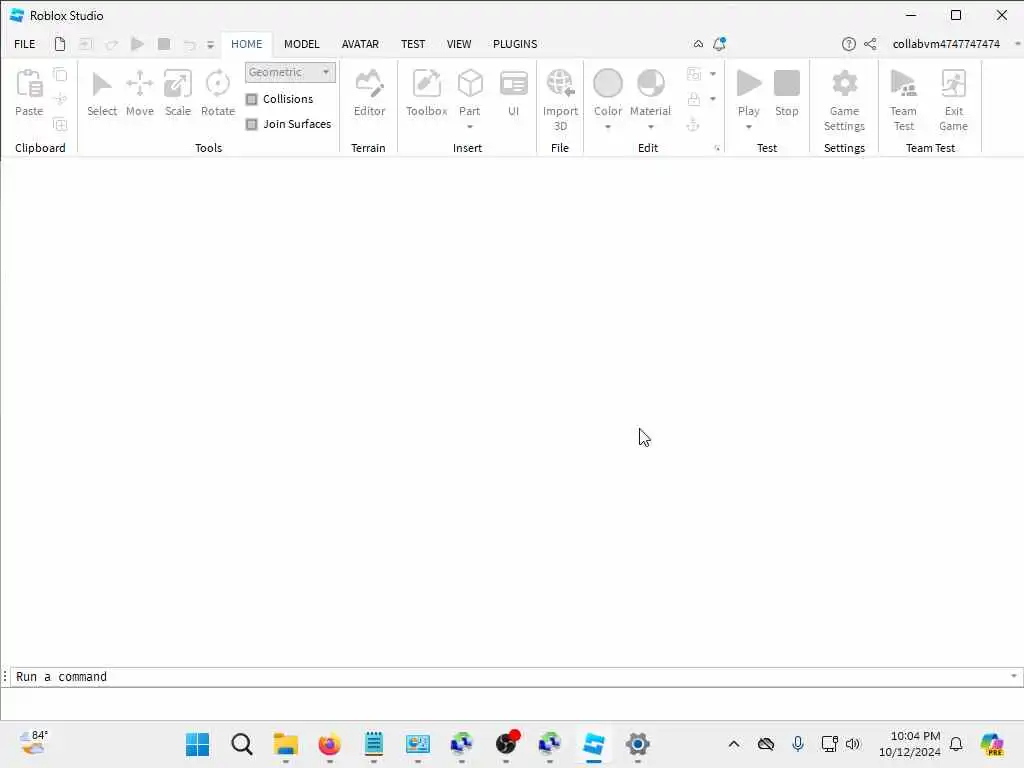Viewport: 1024px width, 768px height.
Task: Start a Team Test
Action: pos(903,100)
